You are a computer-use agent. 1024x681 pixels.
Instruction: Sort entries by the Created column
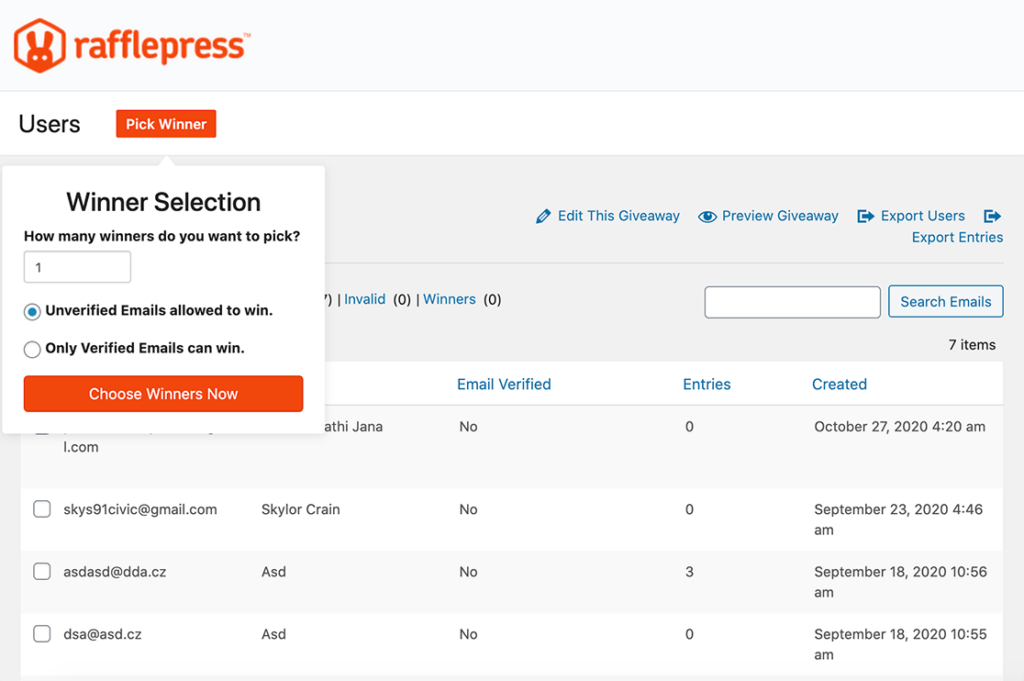[839, 384]
